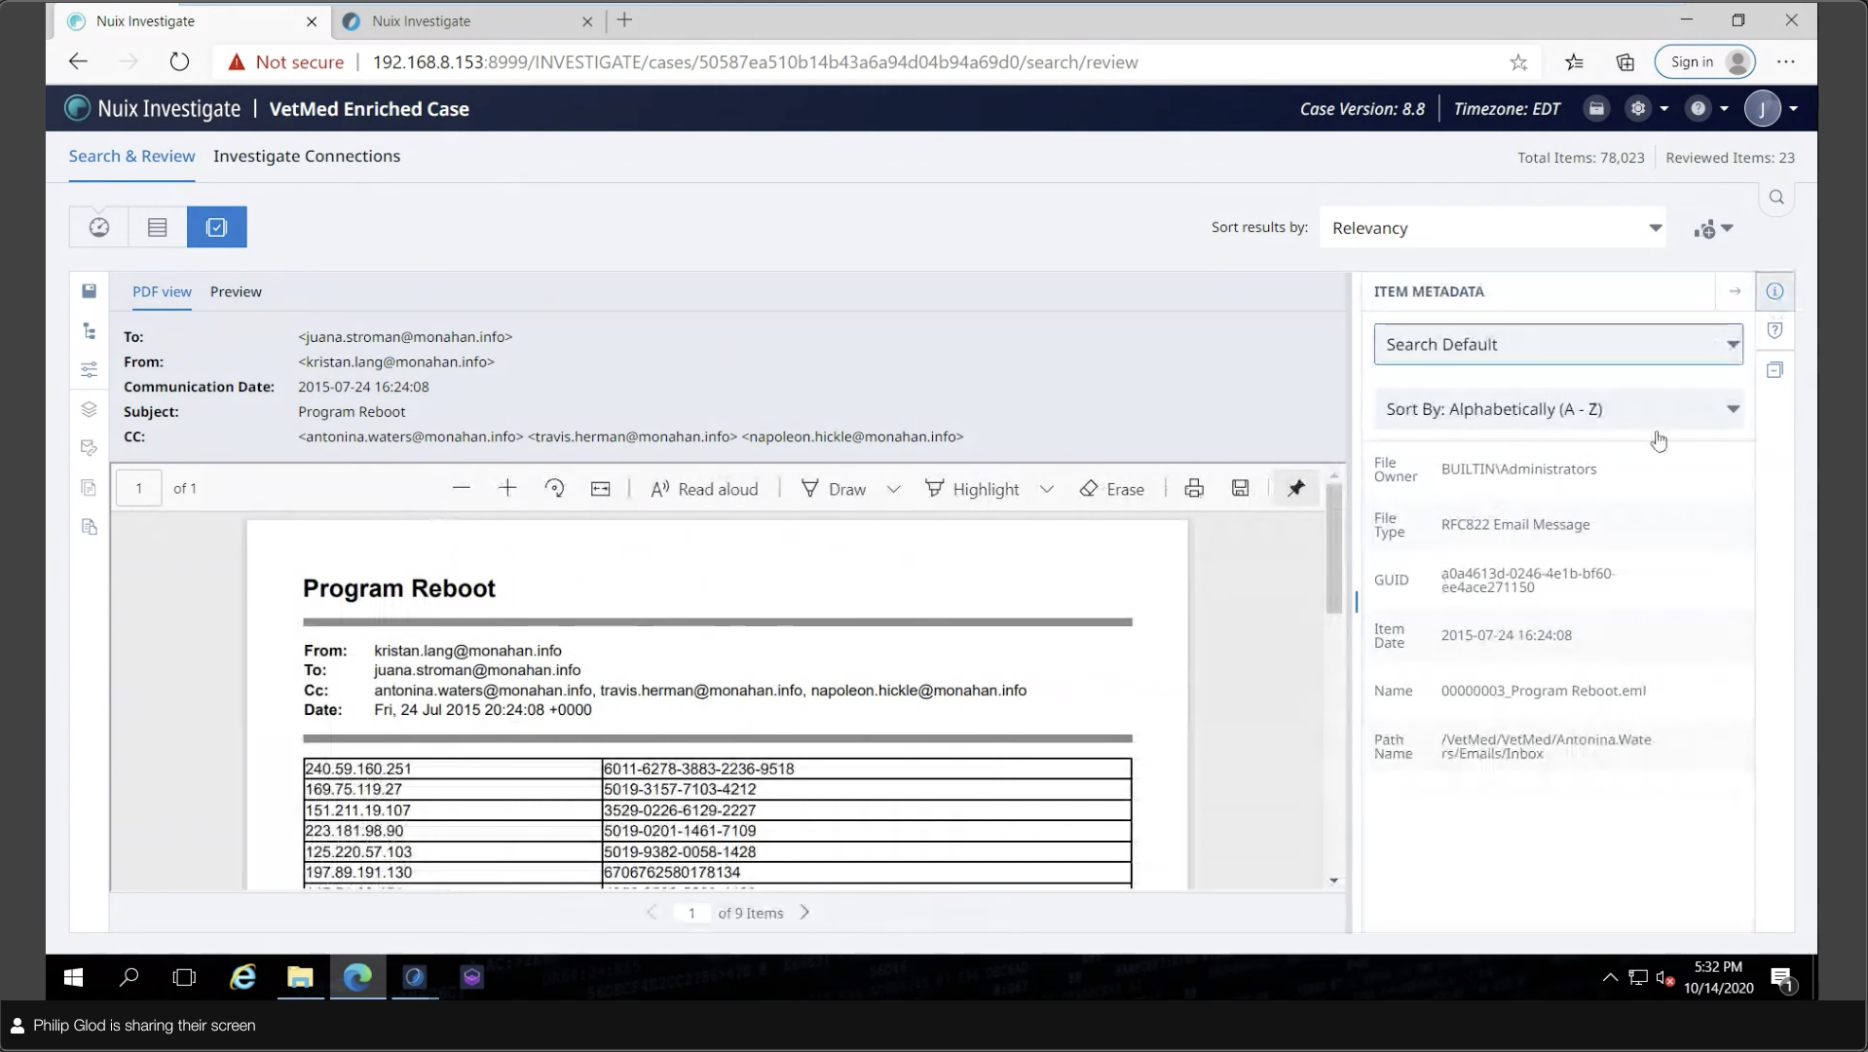
Task: Open the item metadata info panel icon
Action: (x=1775, y=291)
